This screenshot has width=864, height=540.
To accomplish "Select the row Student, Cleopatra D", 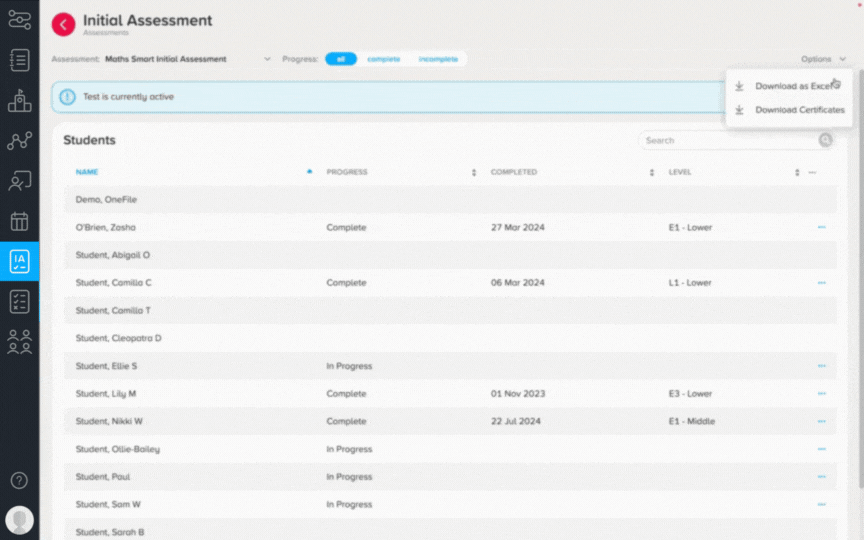I will pyautogui.click(x=450, y=338).
